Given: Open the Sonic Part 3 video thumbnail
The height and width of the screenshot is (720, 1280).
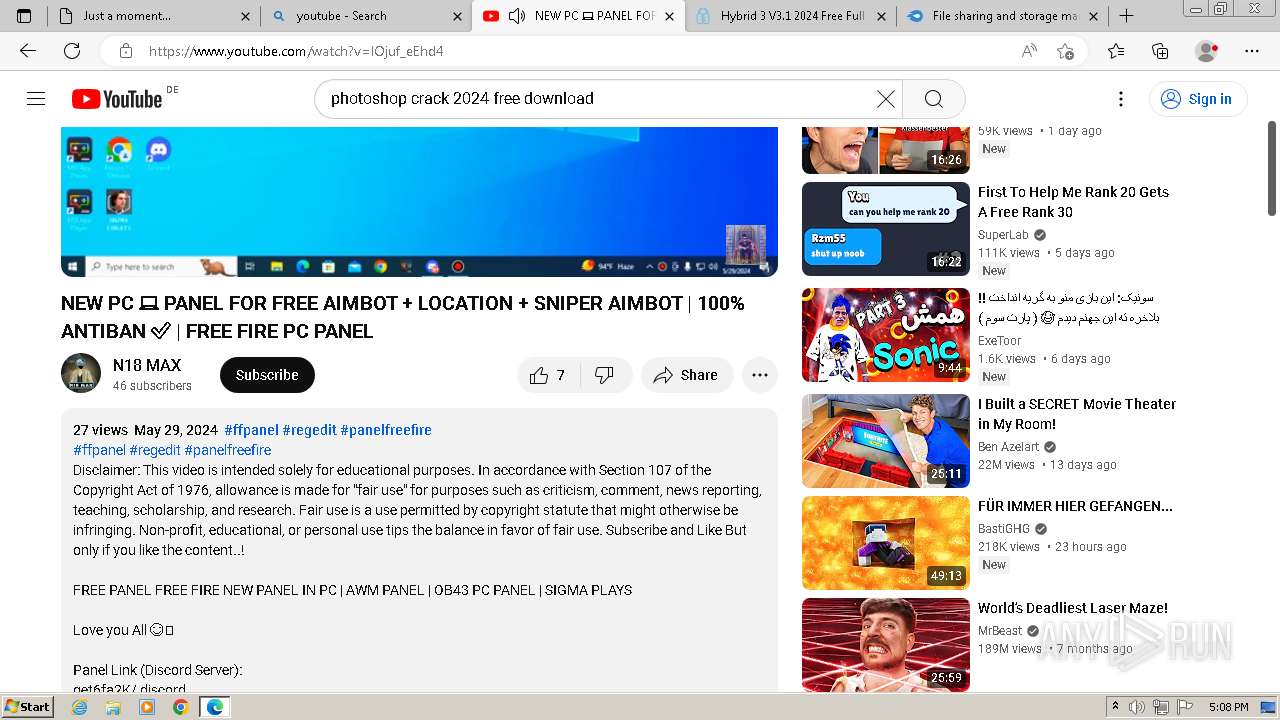Looking at the screenshot, I should click(x=886, y=335).
